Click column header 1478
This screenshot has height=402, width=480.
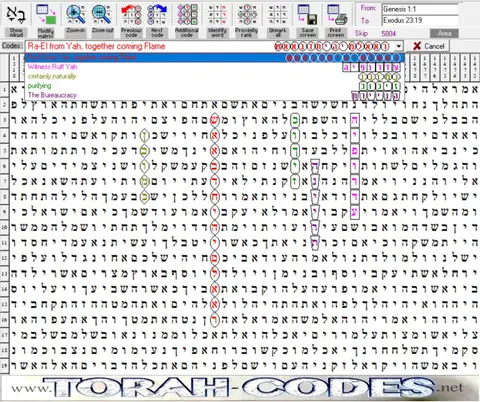(415, 67)
